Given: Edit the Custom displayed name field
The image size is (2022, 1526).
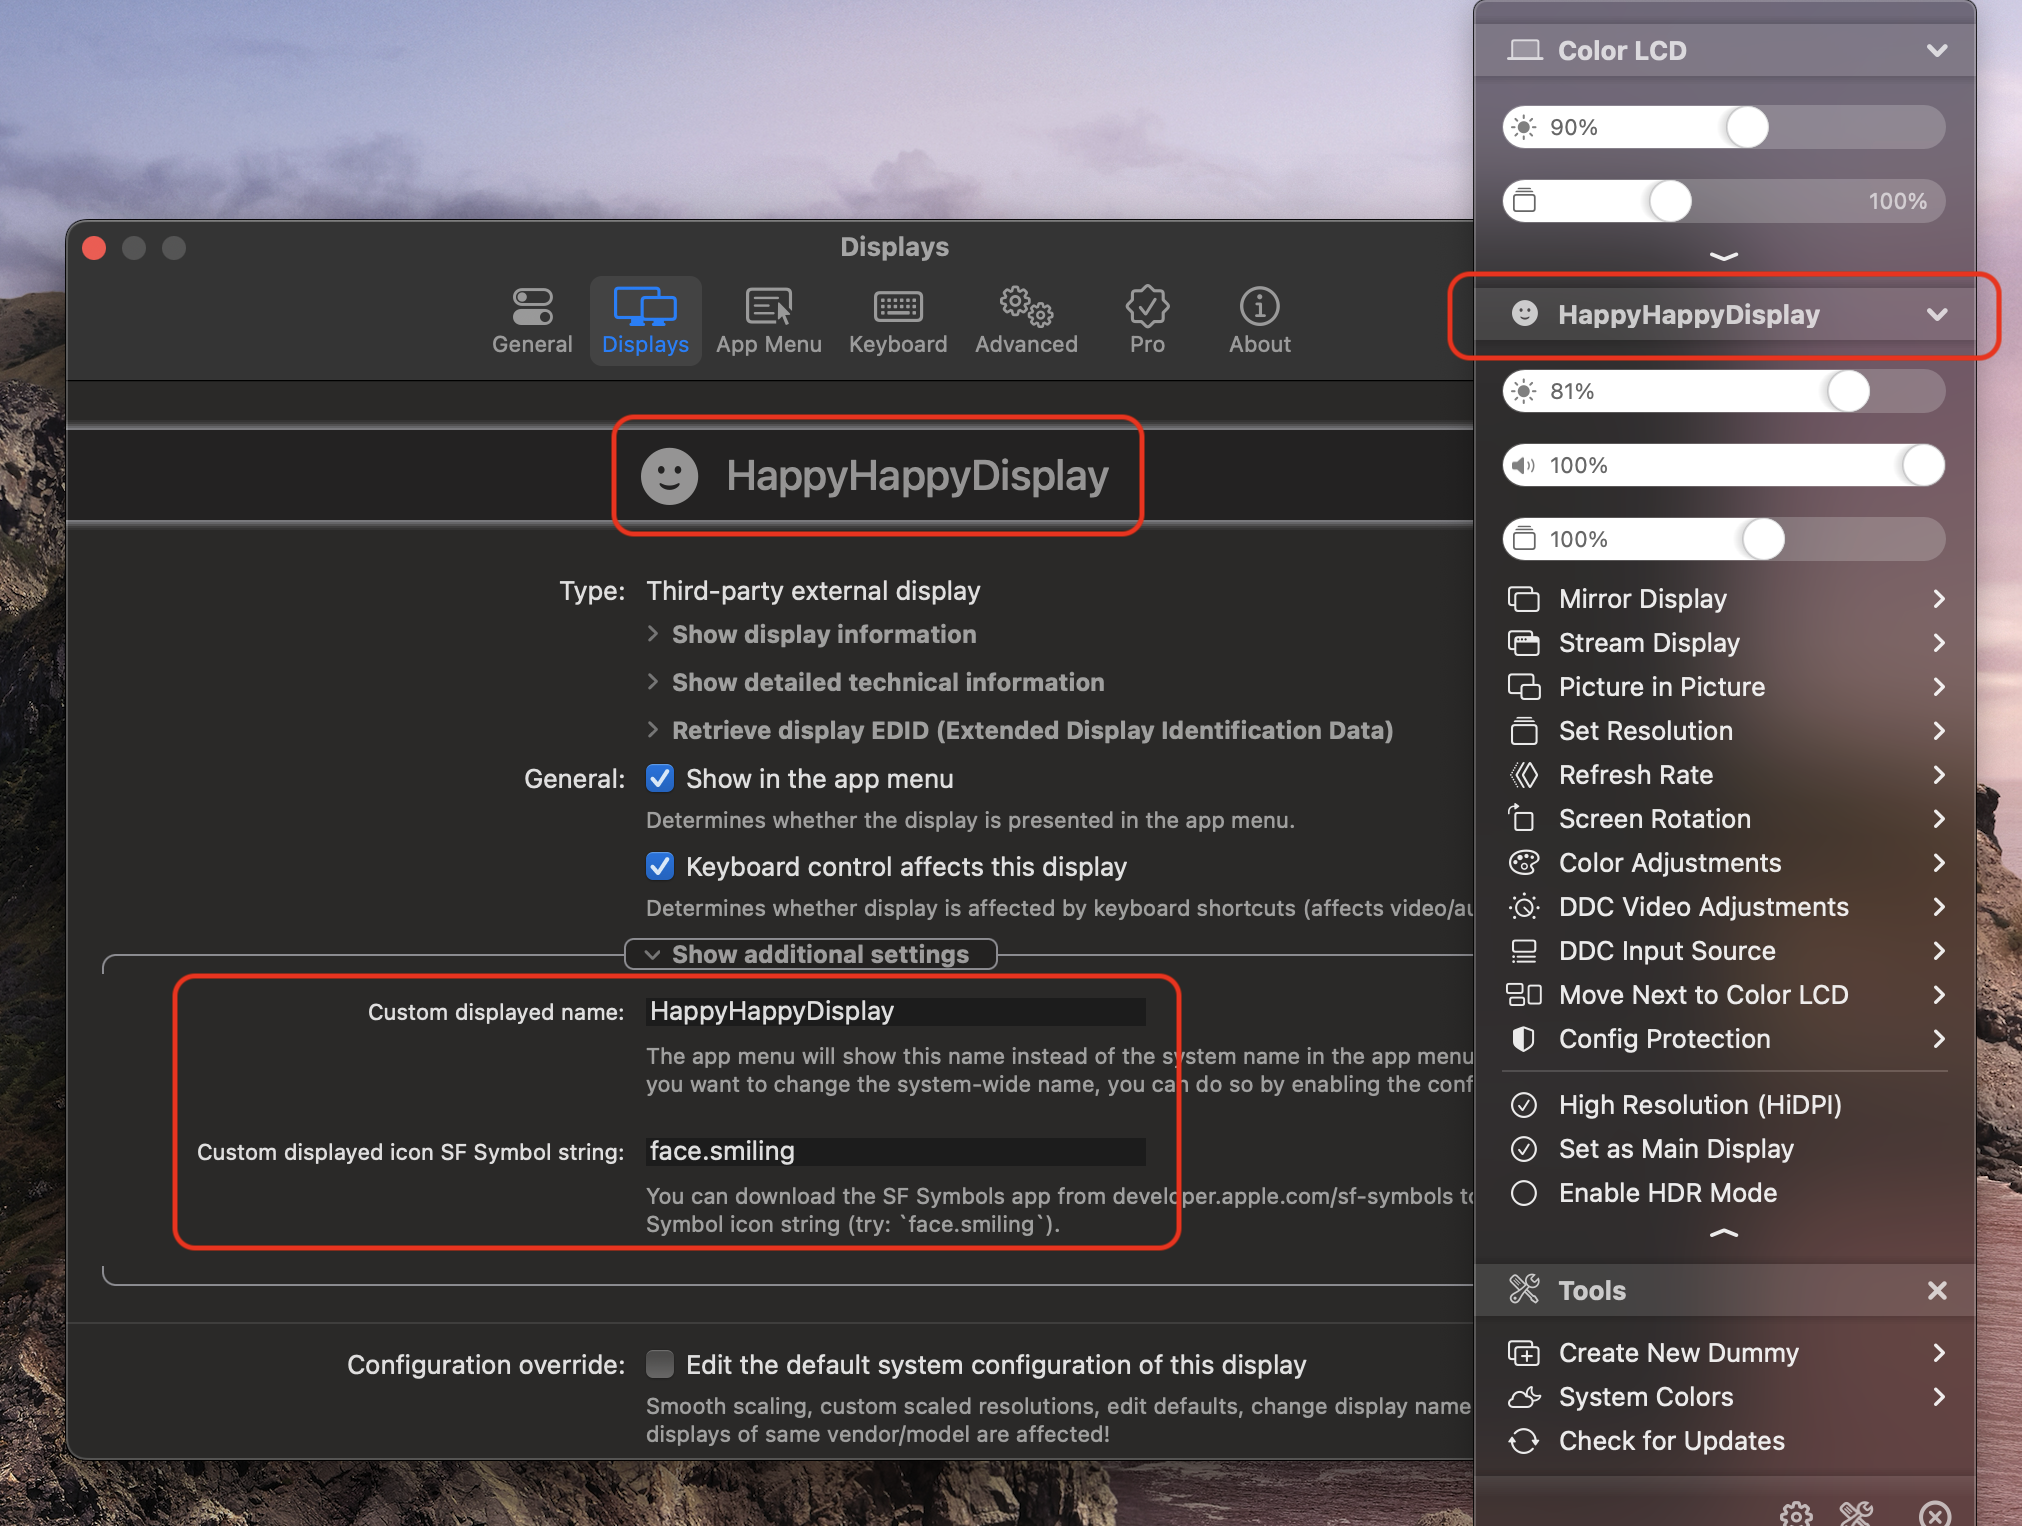Looking at the screenshot, I should [895, 1011].
